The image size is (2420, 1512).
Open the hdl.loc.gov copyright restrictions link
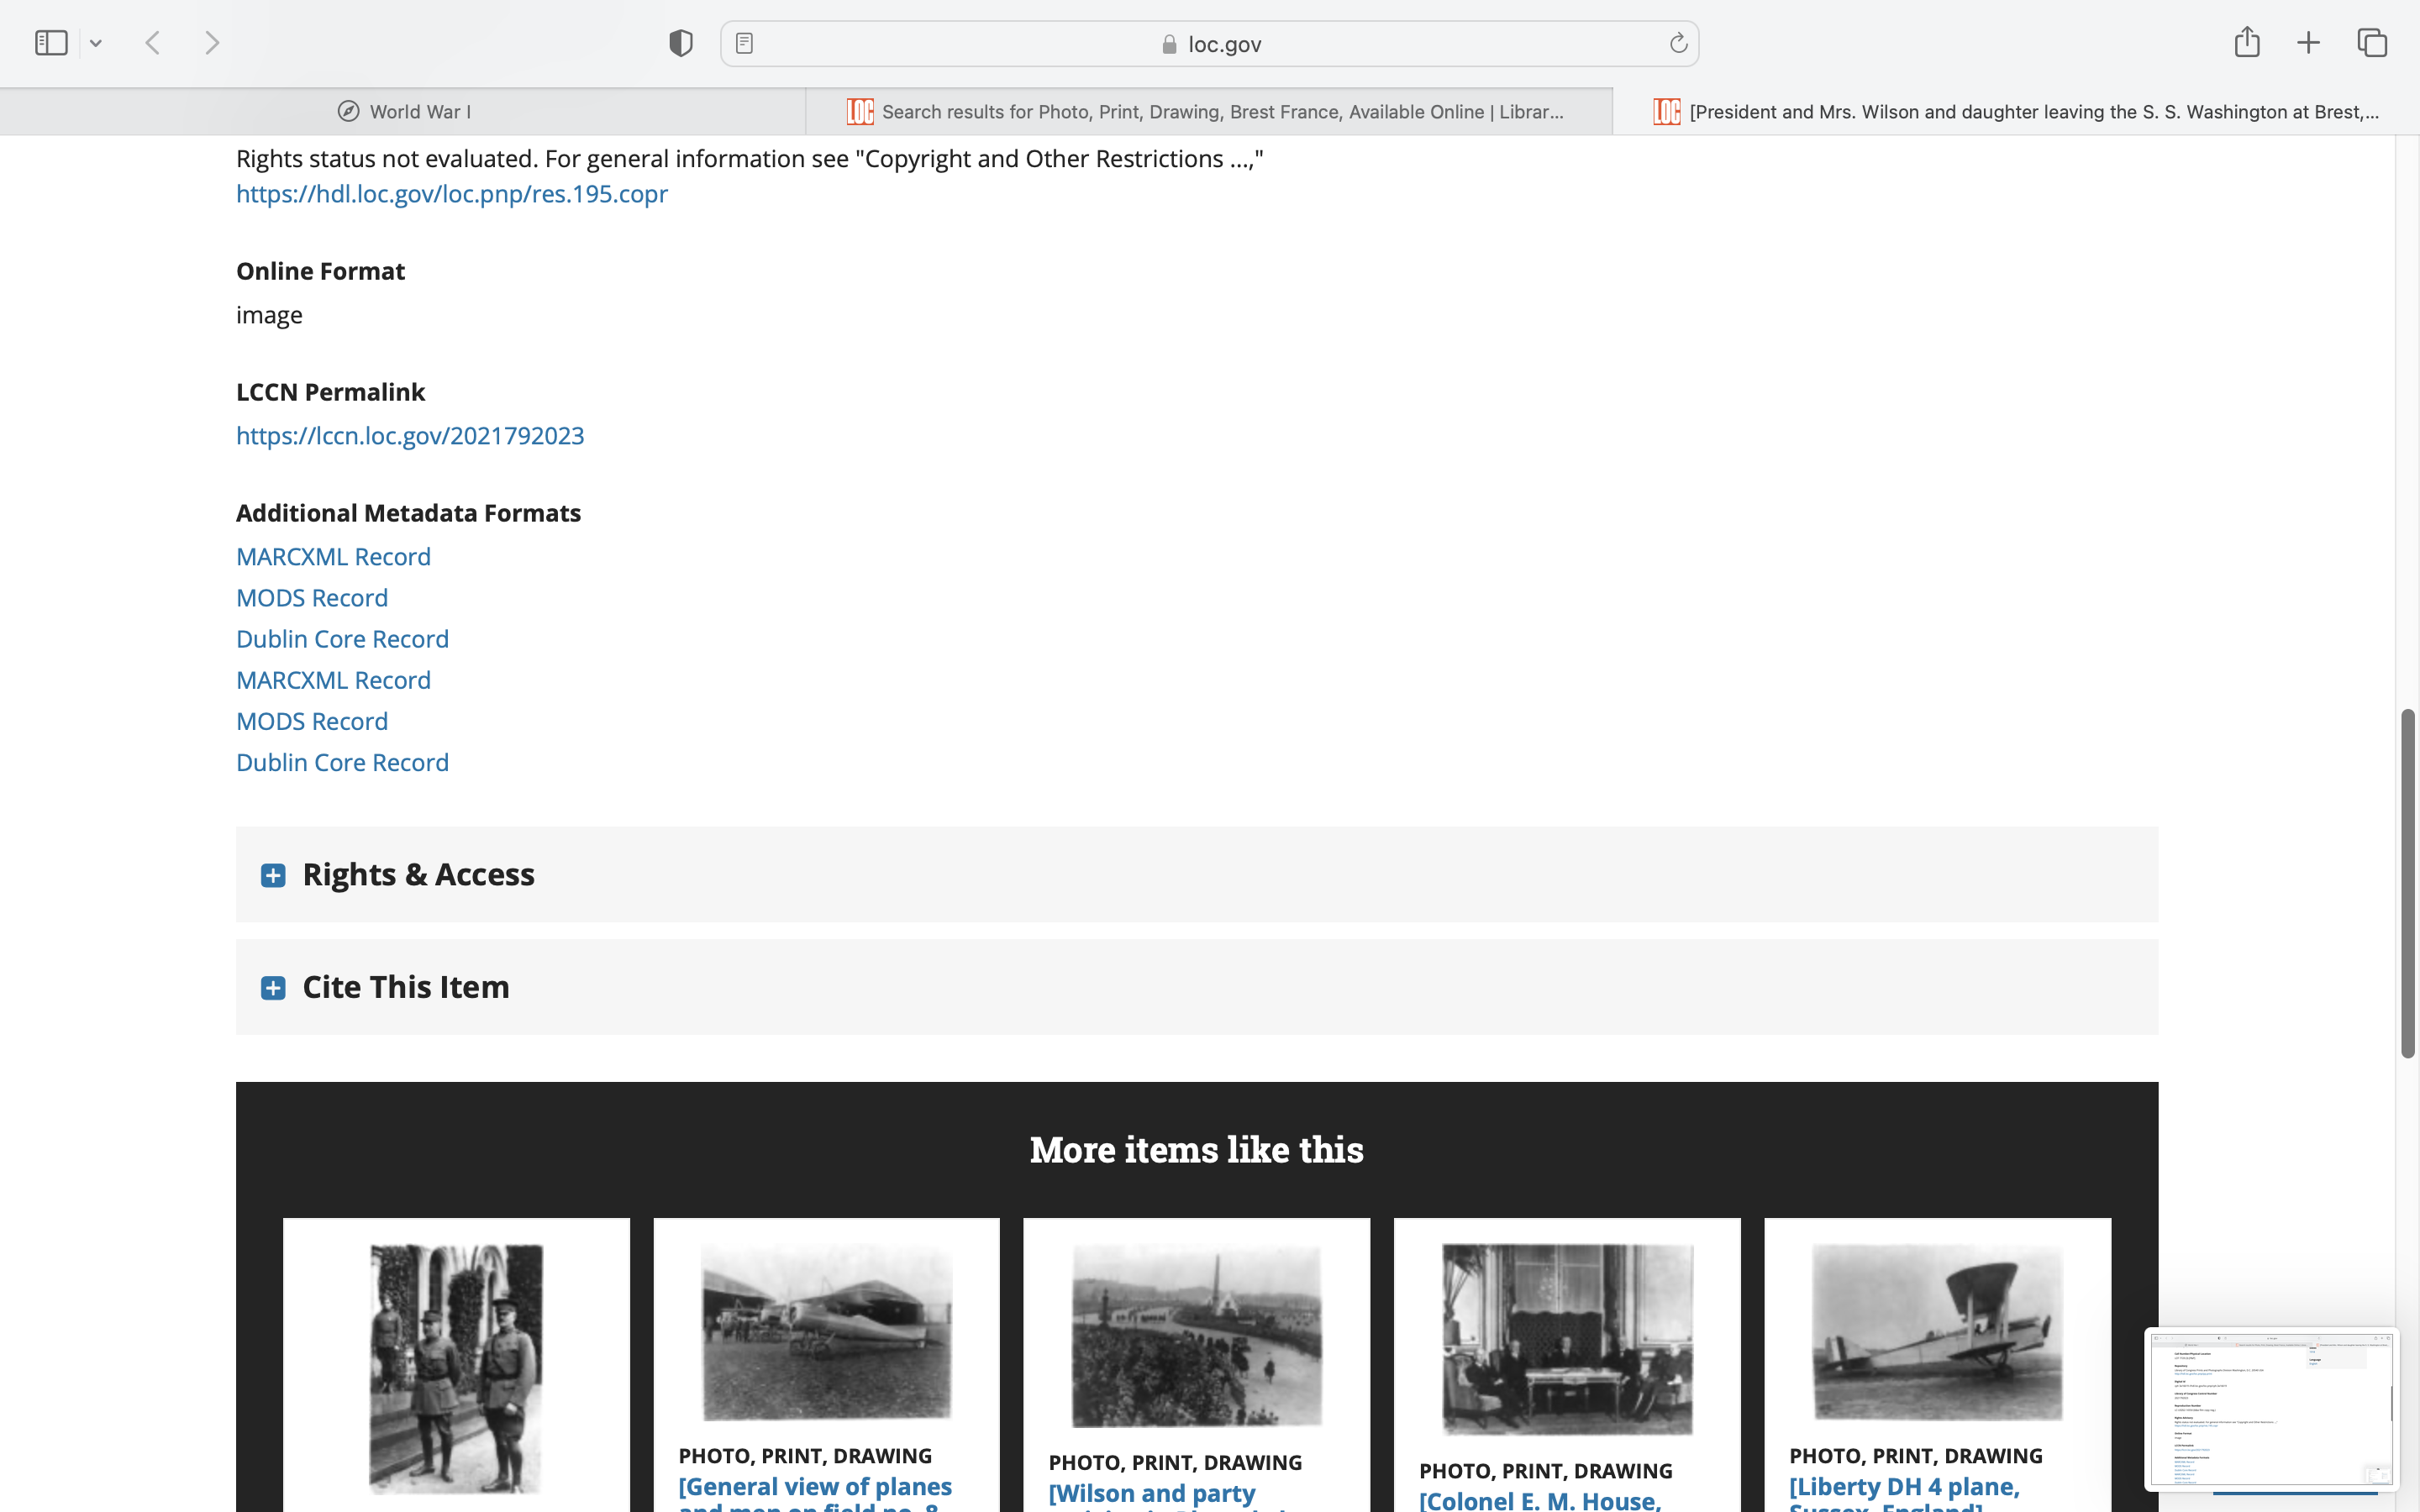(x=451, y=194)
